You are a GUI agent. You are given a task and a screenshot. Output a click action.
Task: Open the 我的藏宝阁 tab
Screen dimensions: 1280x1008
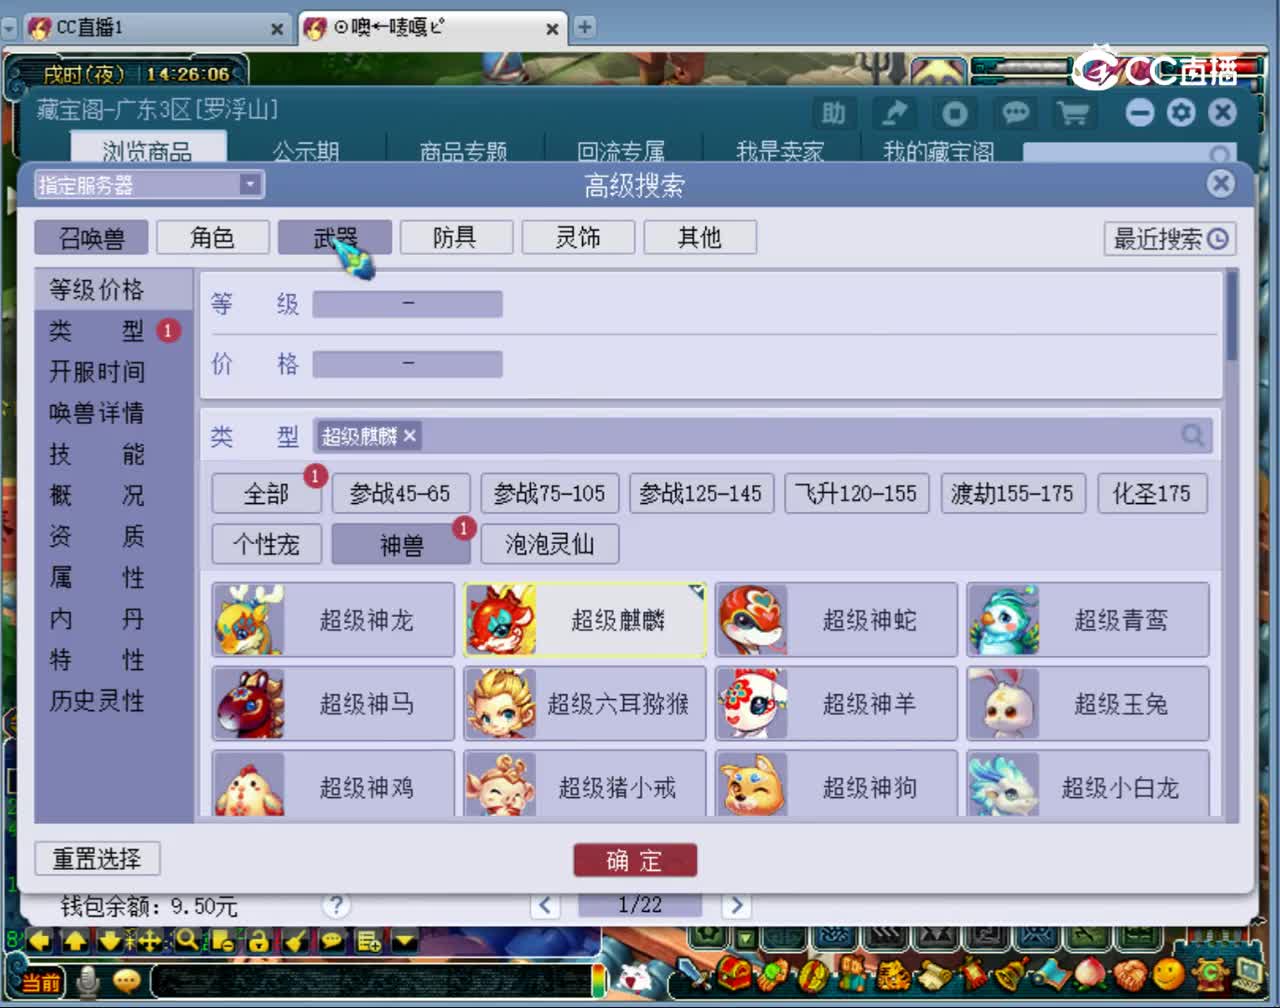pos(939,152)
